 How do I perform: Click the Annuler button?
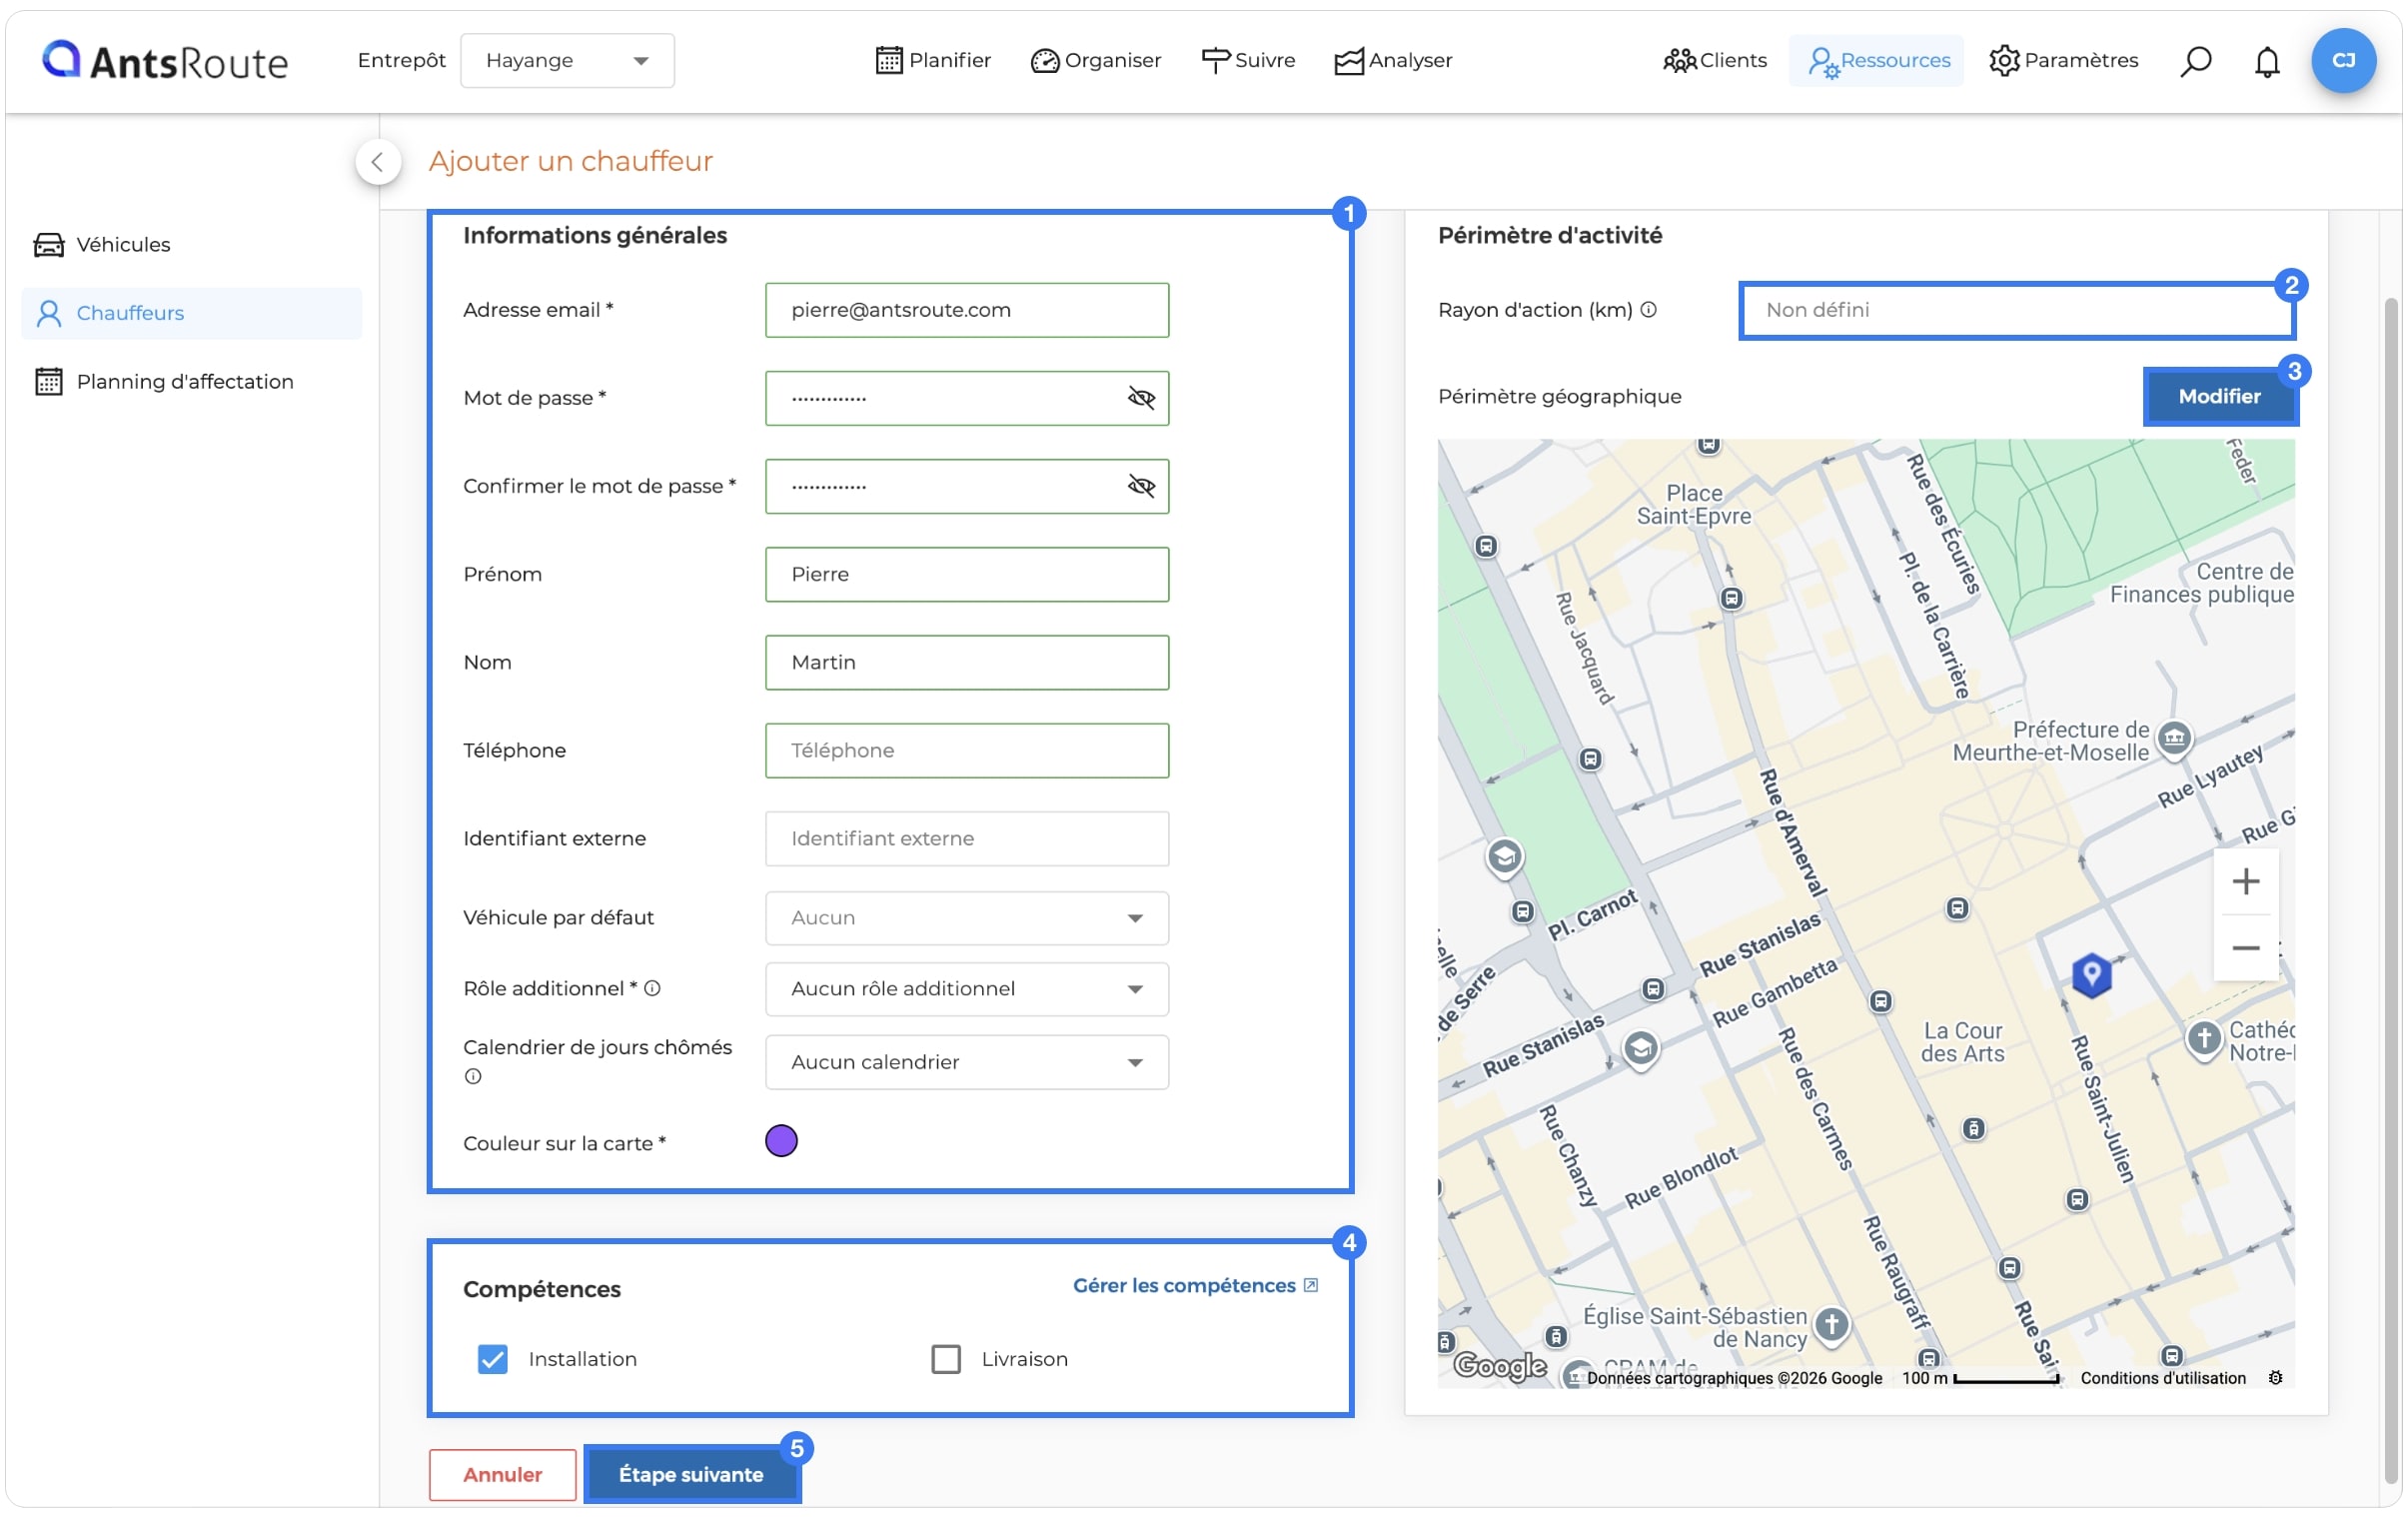coord(503,1475)
